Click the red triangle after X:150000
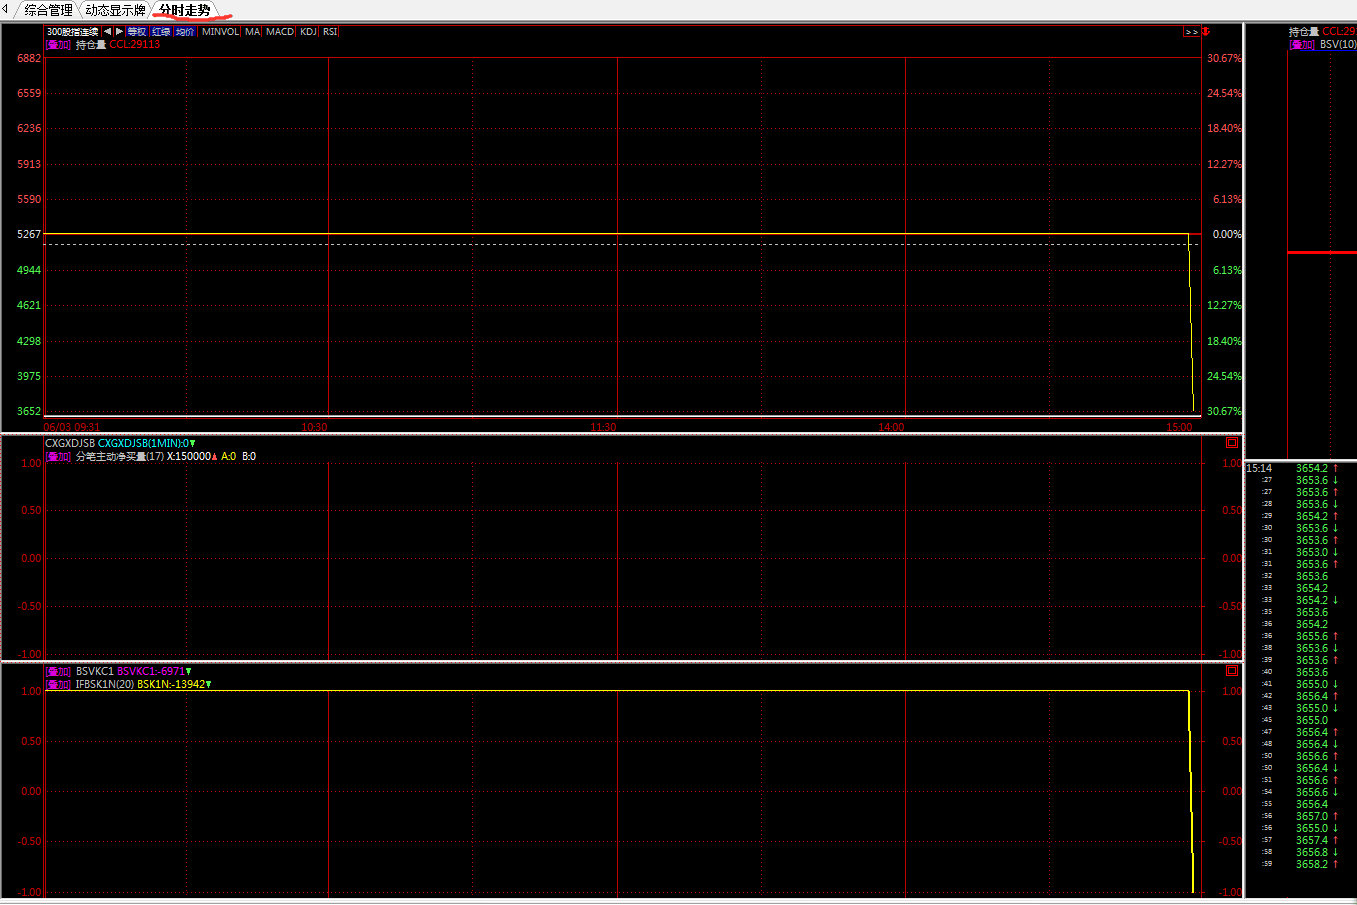 [214, 456]
